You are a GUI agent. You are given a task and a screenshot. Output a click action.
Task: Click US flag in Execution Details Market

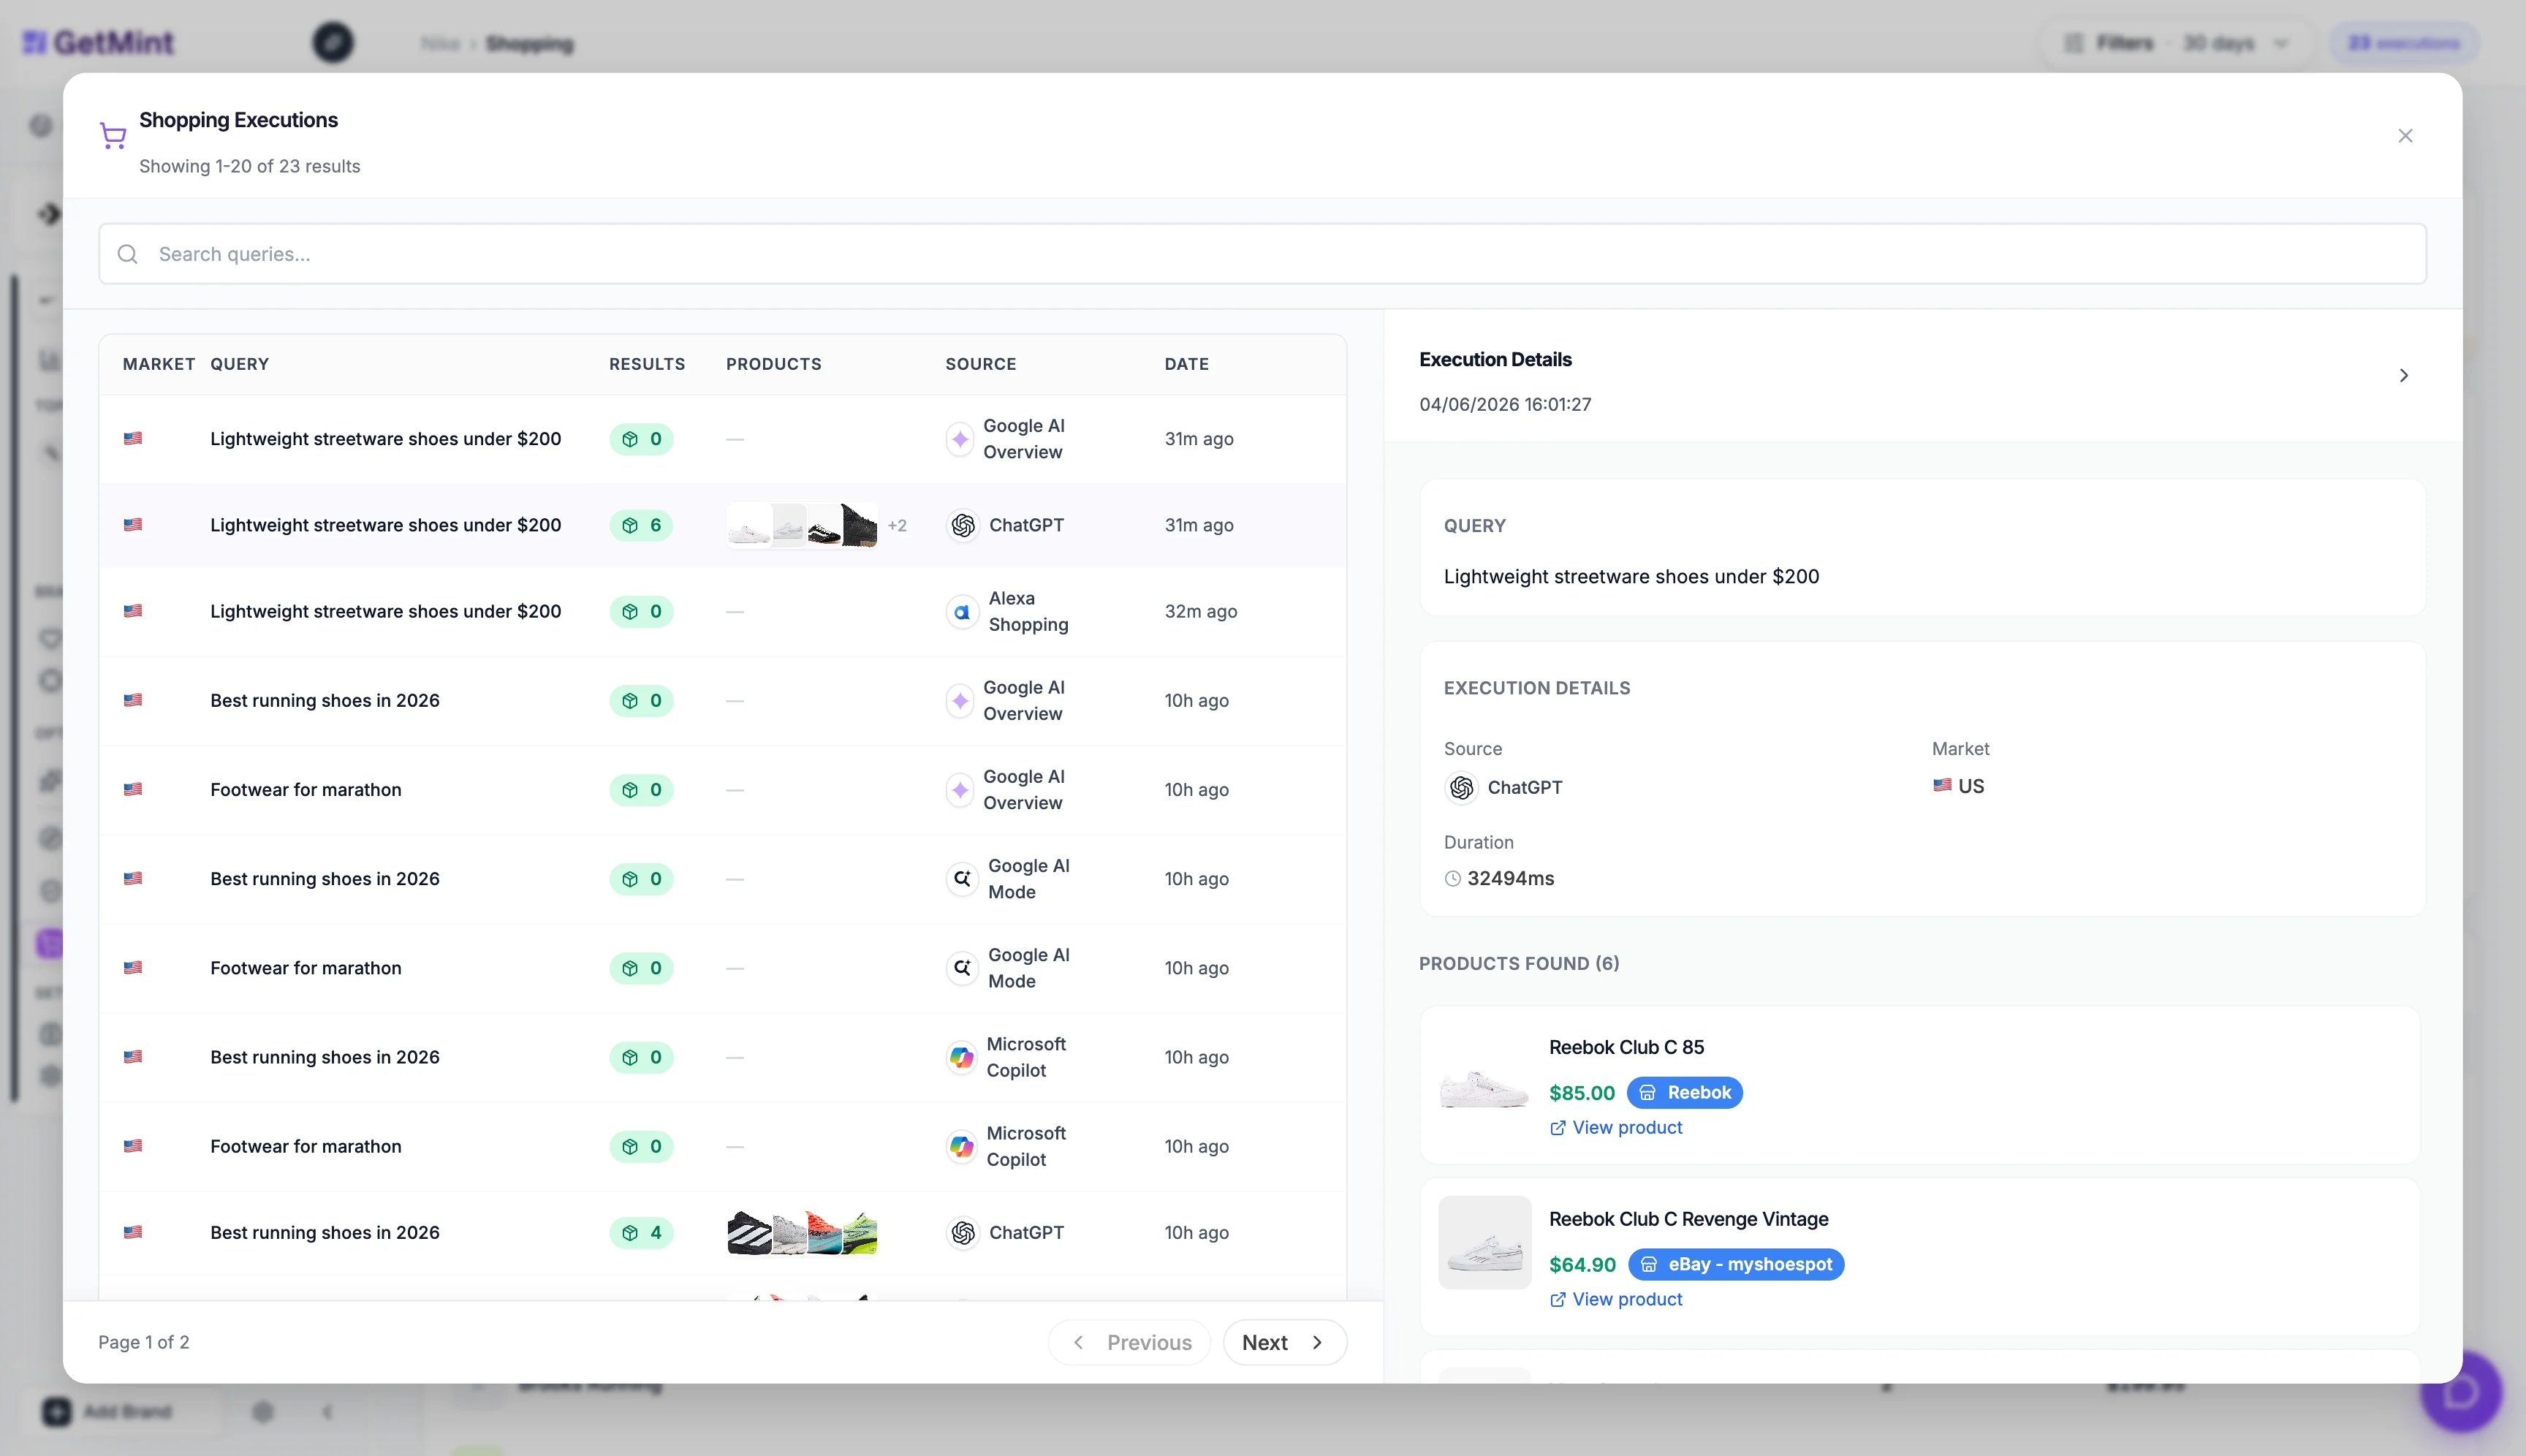(x=1942, y=786)
